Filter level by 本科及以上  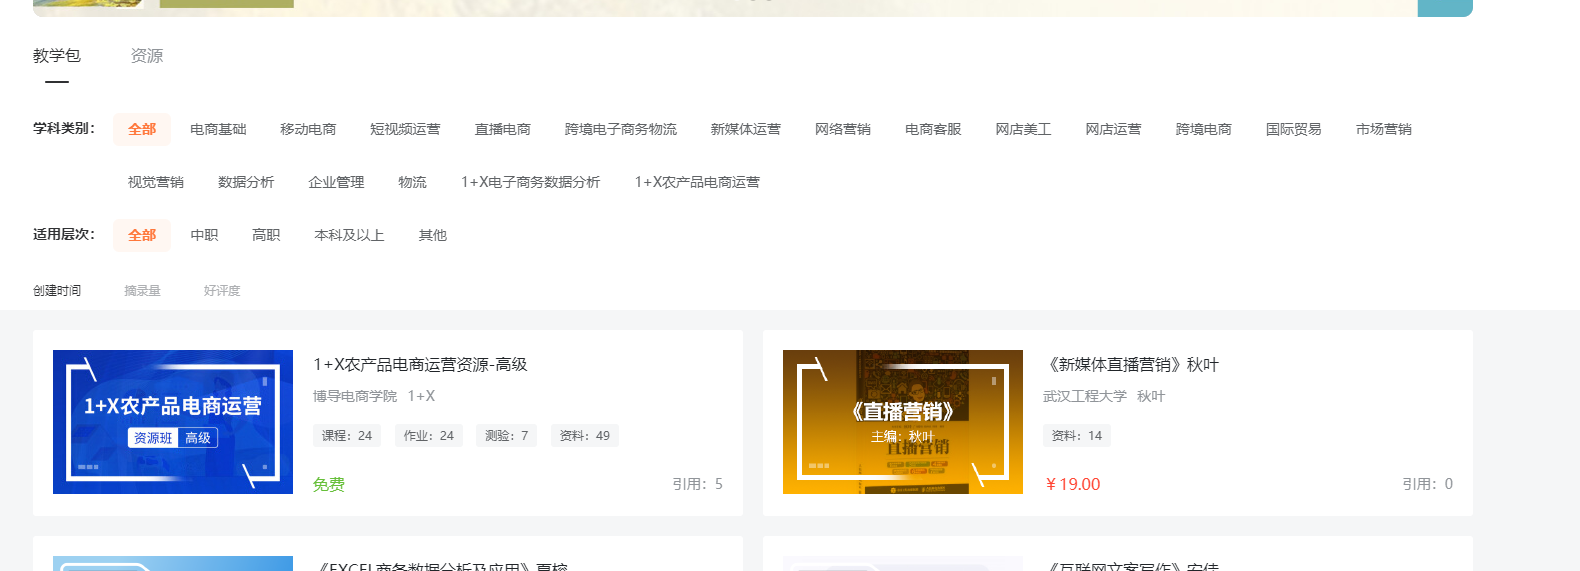click(x=349, y=235)
